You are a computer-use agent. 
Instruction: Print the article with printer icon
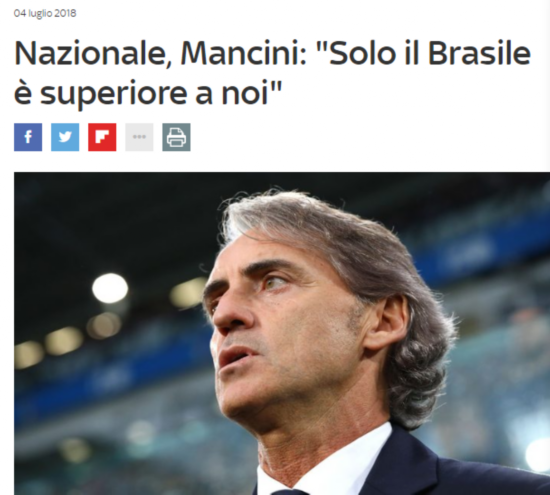(176, 137)
